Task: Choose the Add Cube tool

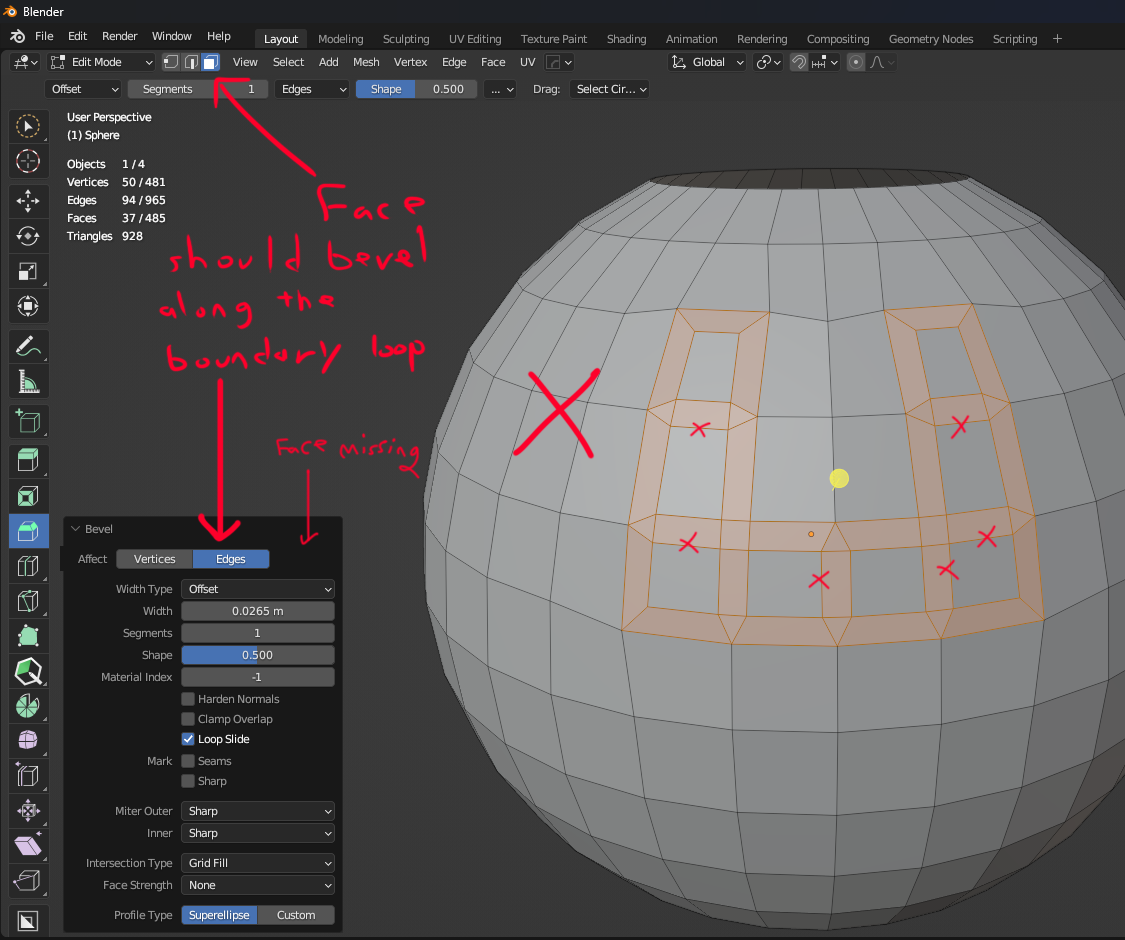Action: (x=28, y=421)
